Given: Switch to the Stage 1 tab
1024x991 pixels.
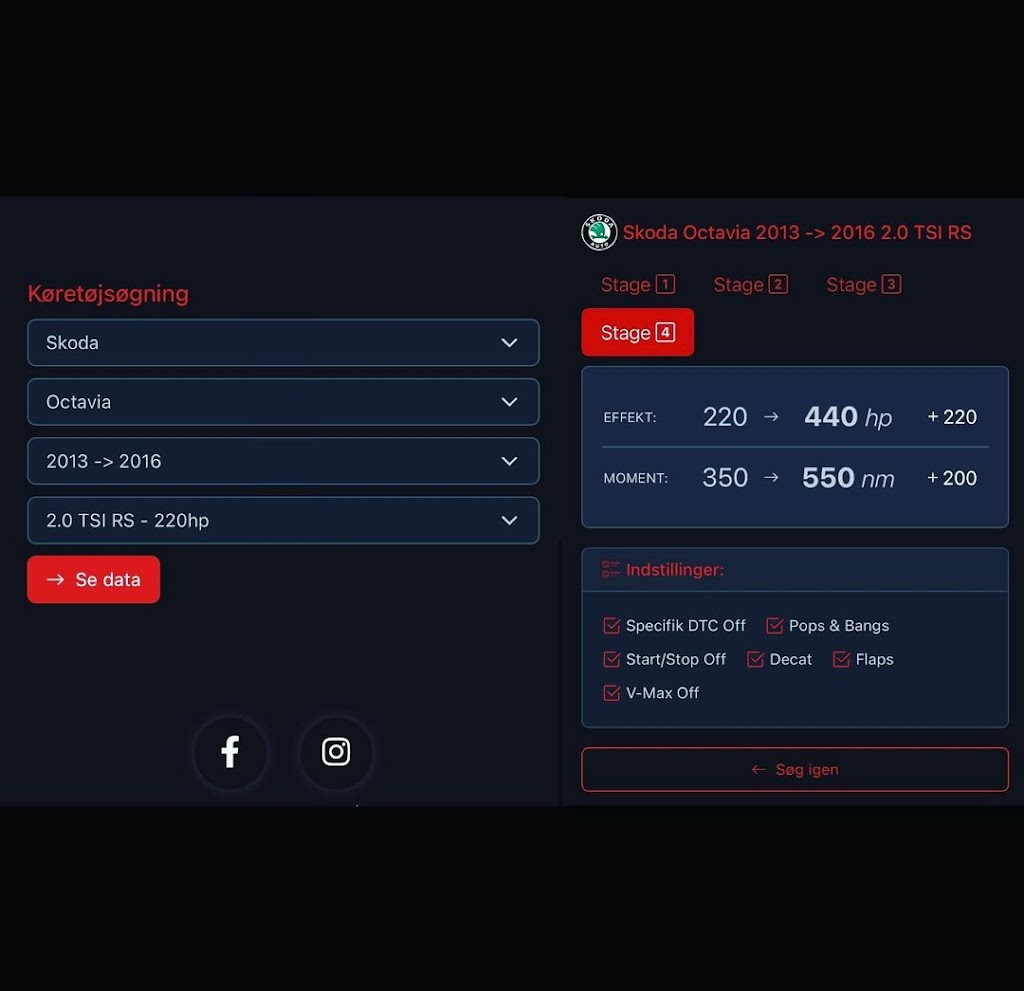Looking at the screenshot, I should [x=637, y=285].
